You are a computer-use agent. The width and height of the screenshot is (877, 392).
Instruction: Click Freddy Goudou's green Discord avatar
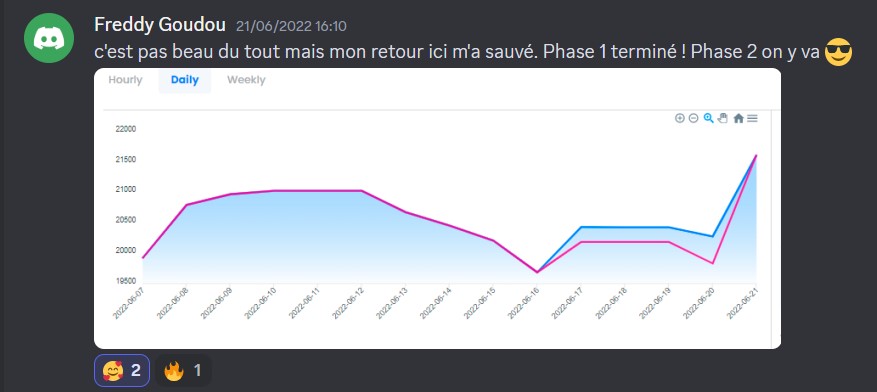point(49,38)
